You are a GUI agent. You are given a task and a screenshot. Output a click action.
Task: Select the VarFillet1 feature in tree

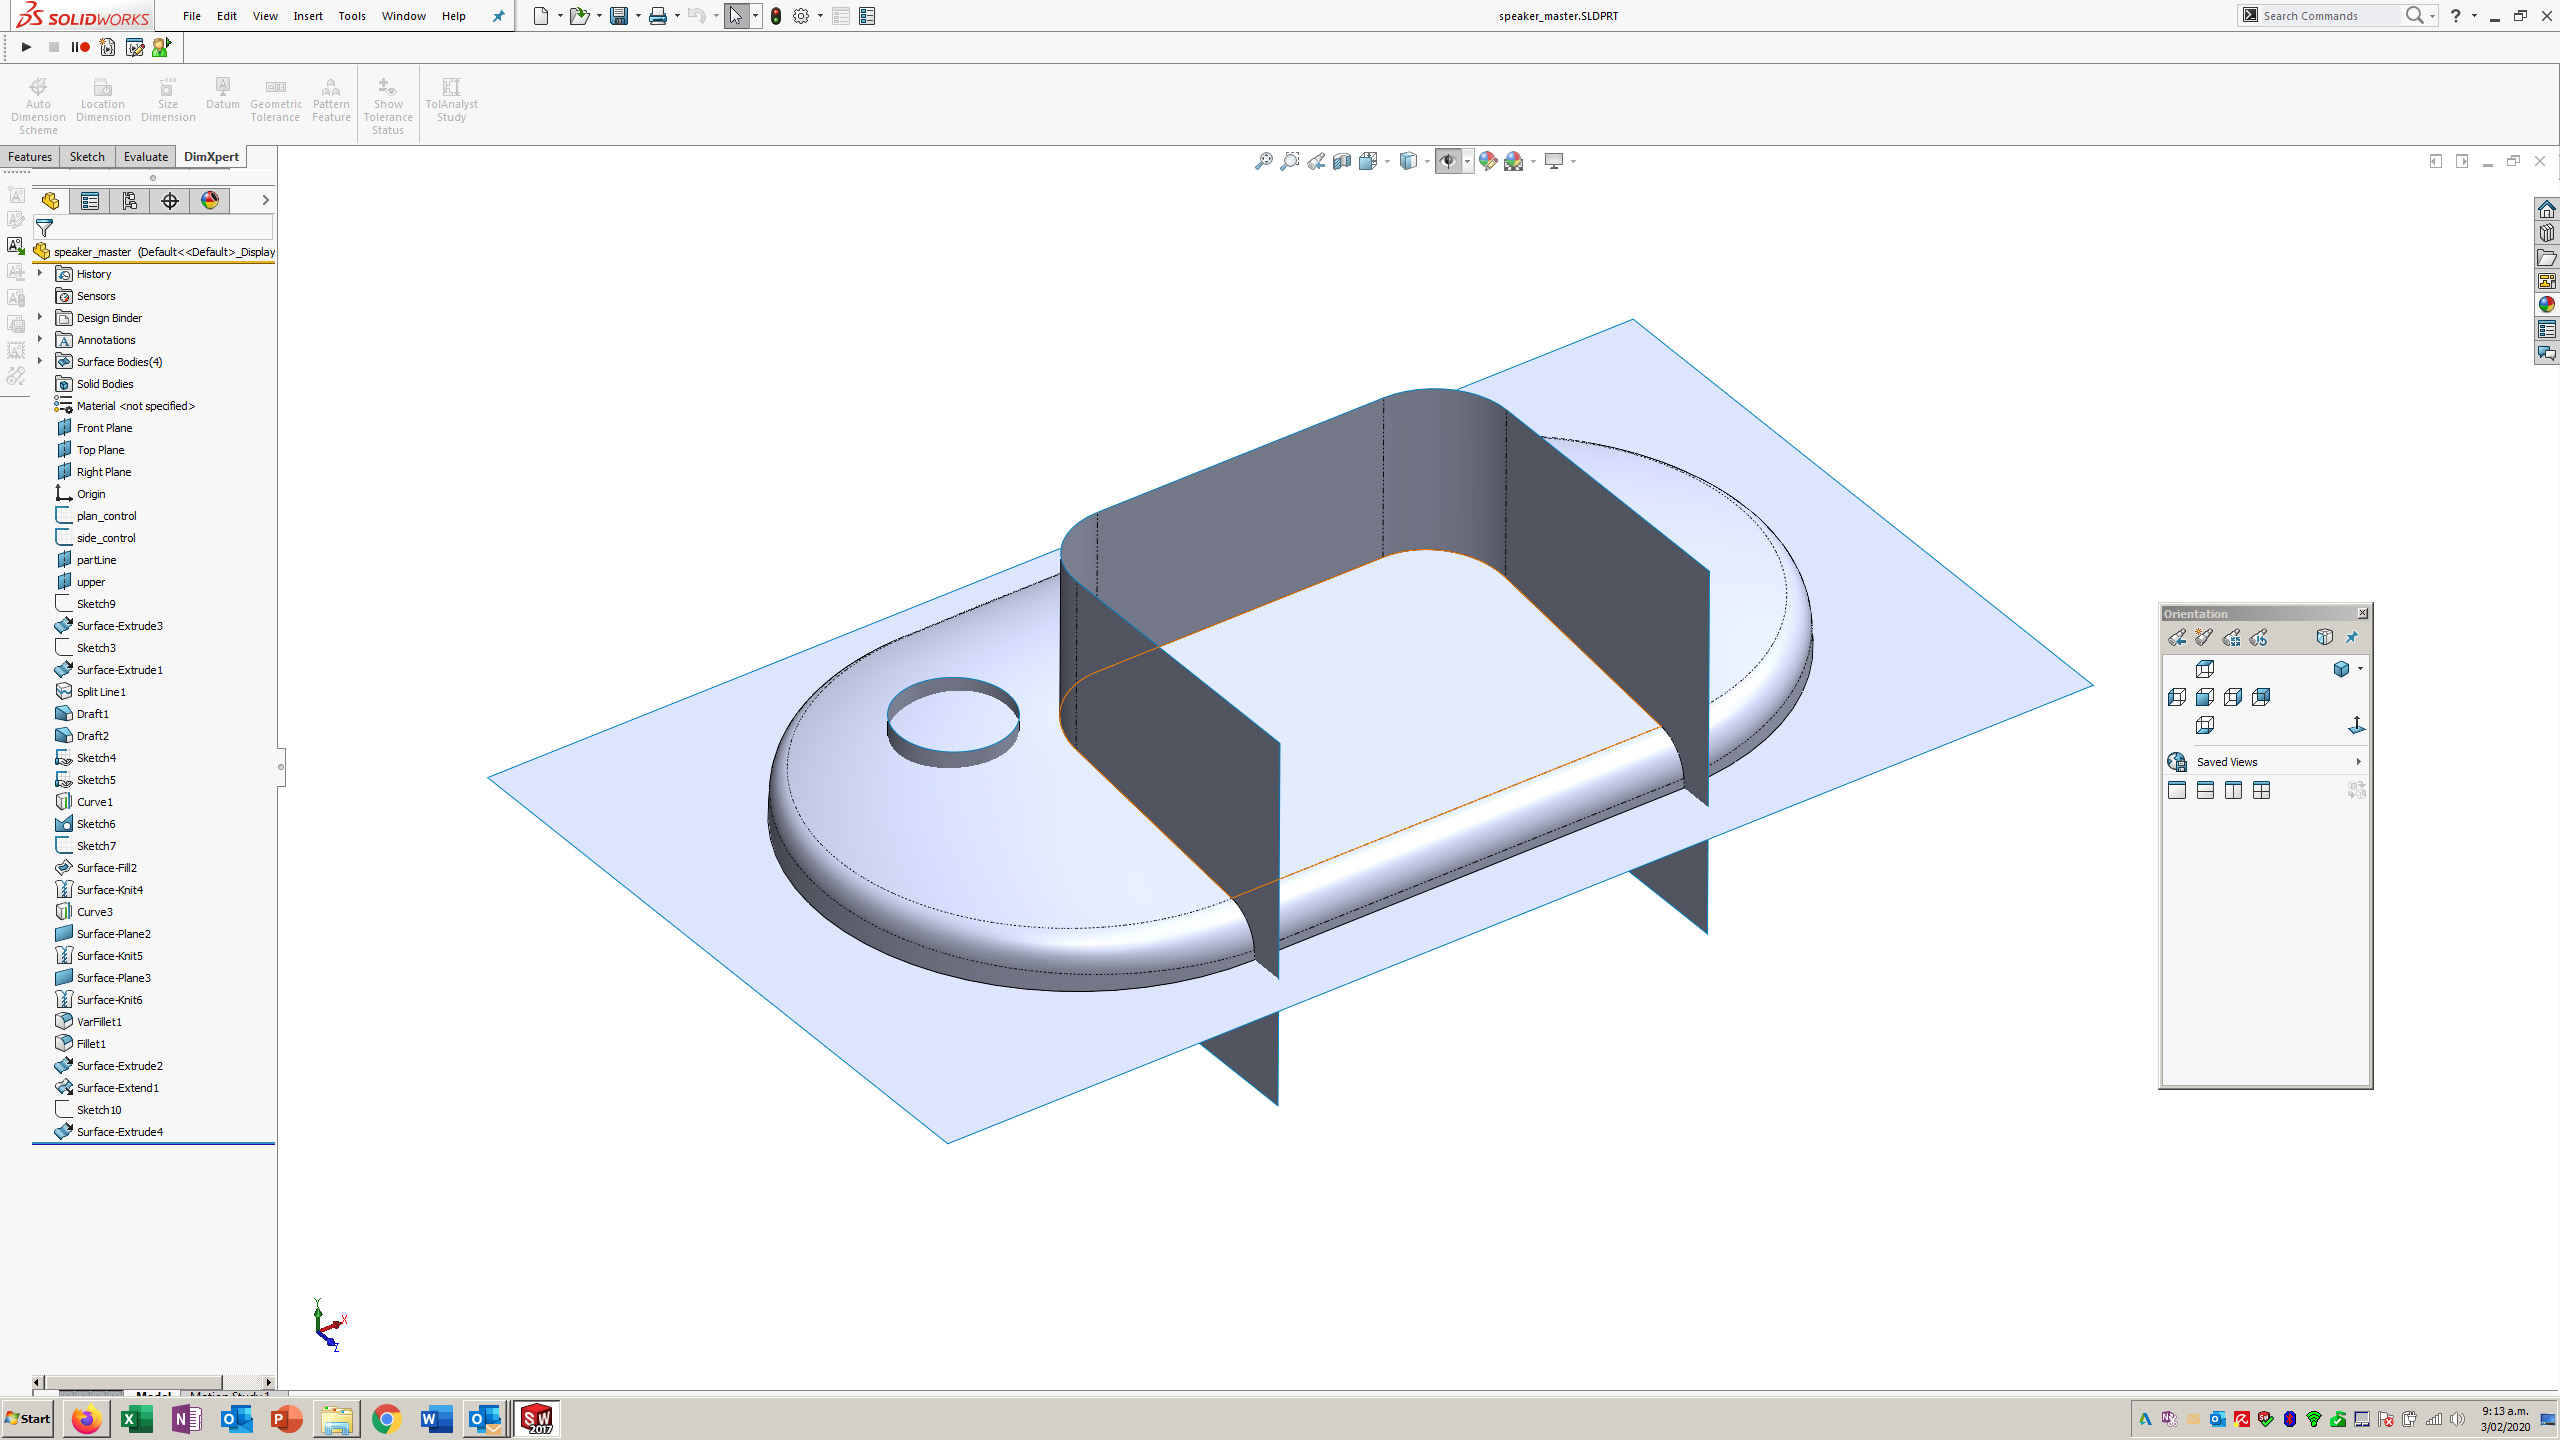pyautogui.click(x=97, y=1022)
